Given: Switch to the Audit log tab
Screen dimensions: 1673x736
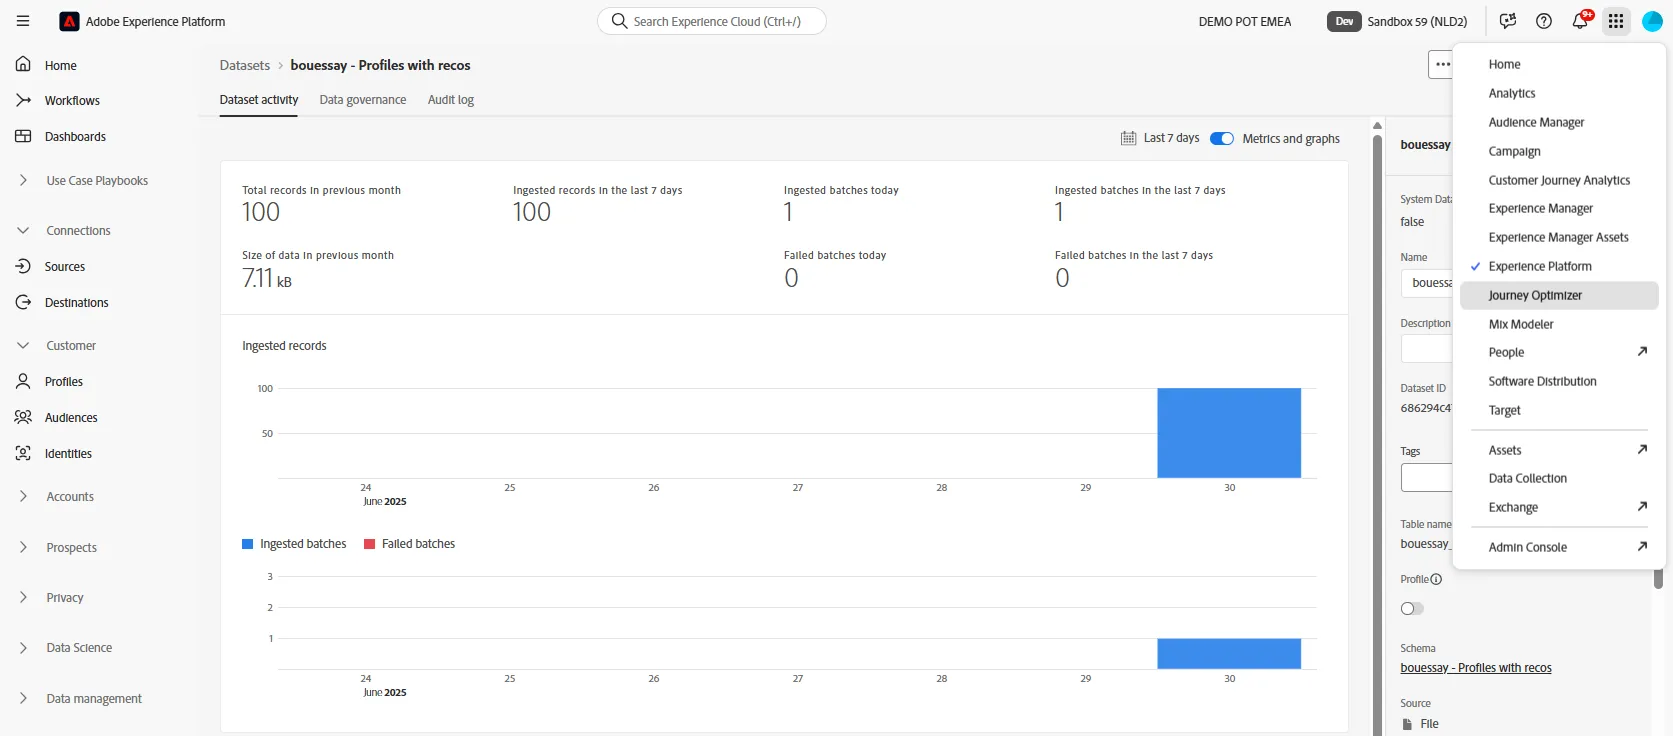Looking at the screenshot, I should [x=451, y=100].
